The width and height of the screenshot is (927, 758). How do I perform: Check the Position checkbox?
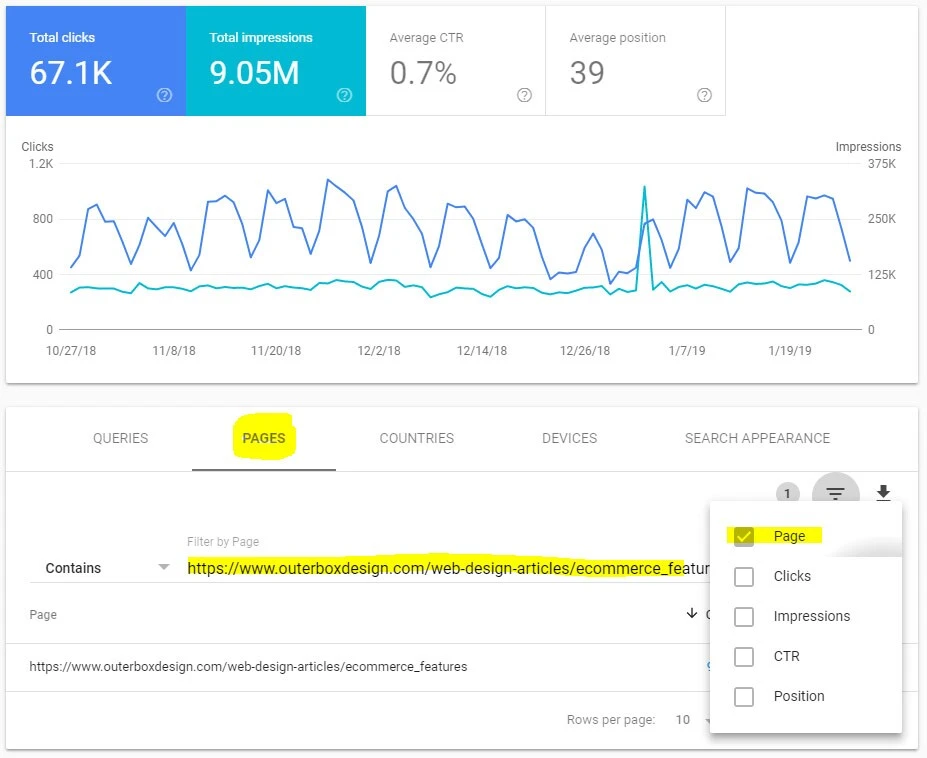tap(744, 696)
